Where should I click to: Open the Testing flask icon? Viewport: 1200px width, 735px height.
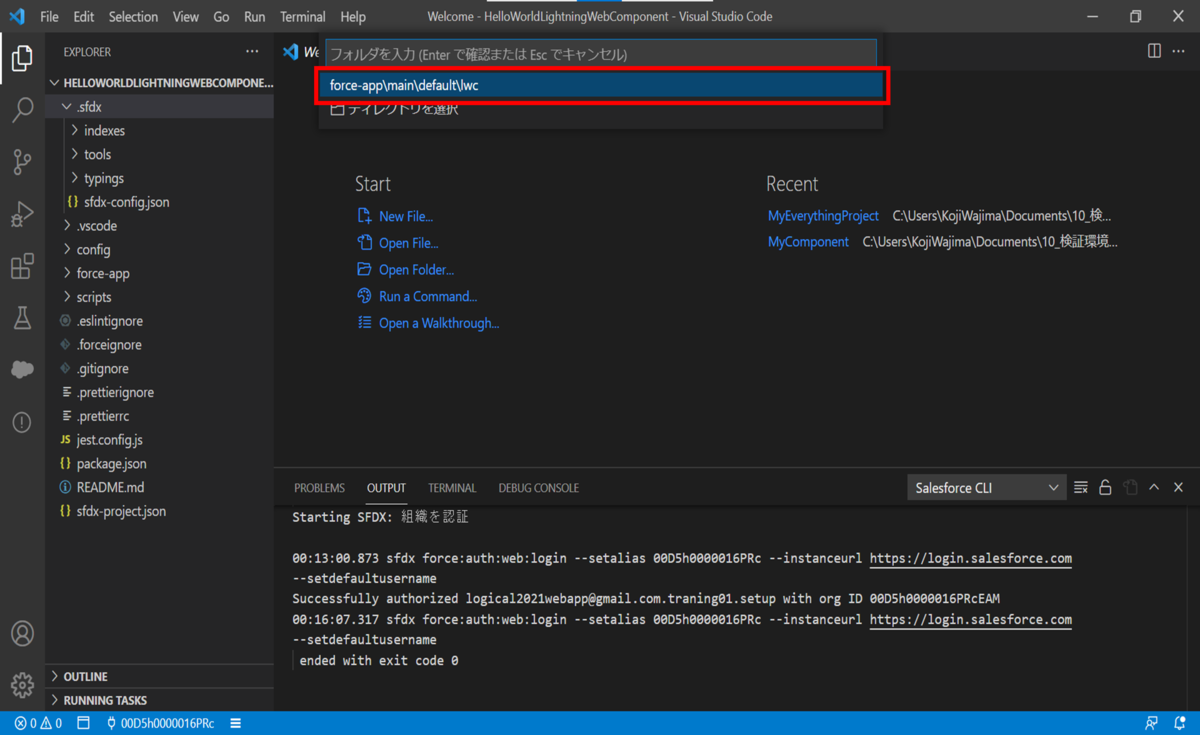(x=22, y=318)
